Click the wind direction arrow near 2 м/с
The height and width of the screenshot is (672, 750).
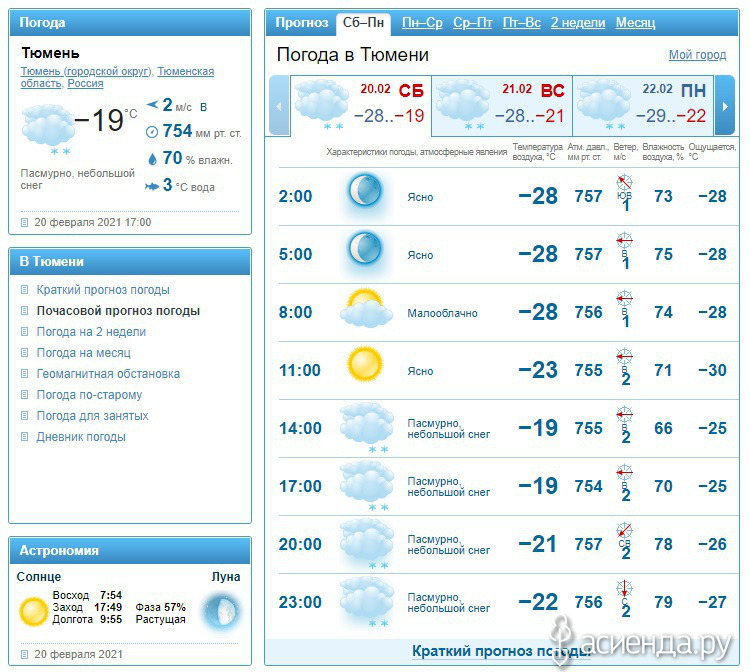152,104
